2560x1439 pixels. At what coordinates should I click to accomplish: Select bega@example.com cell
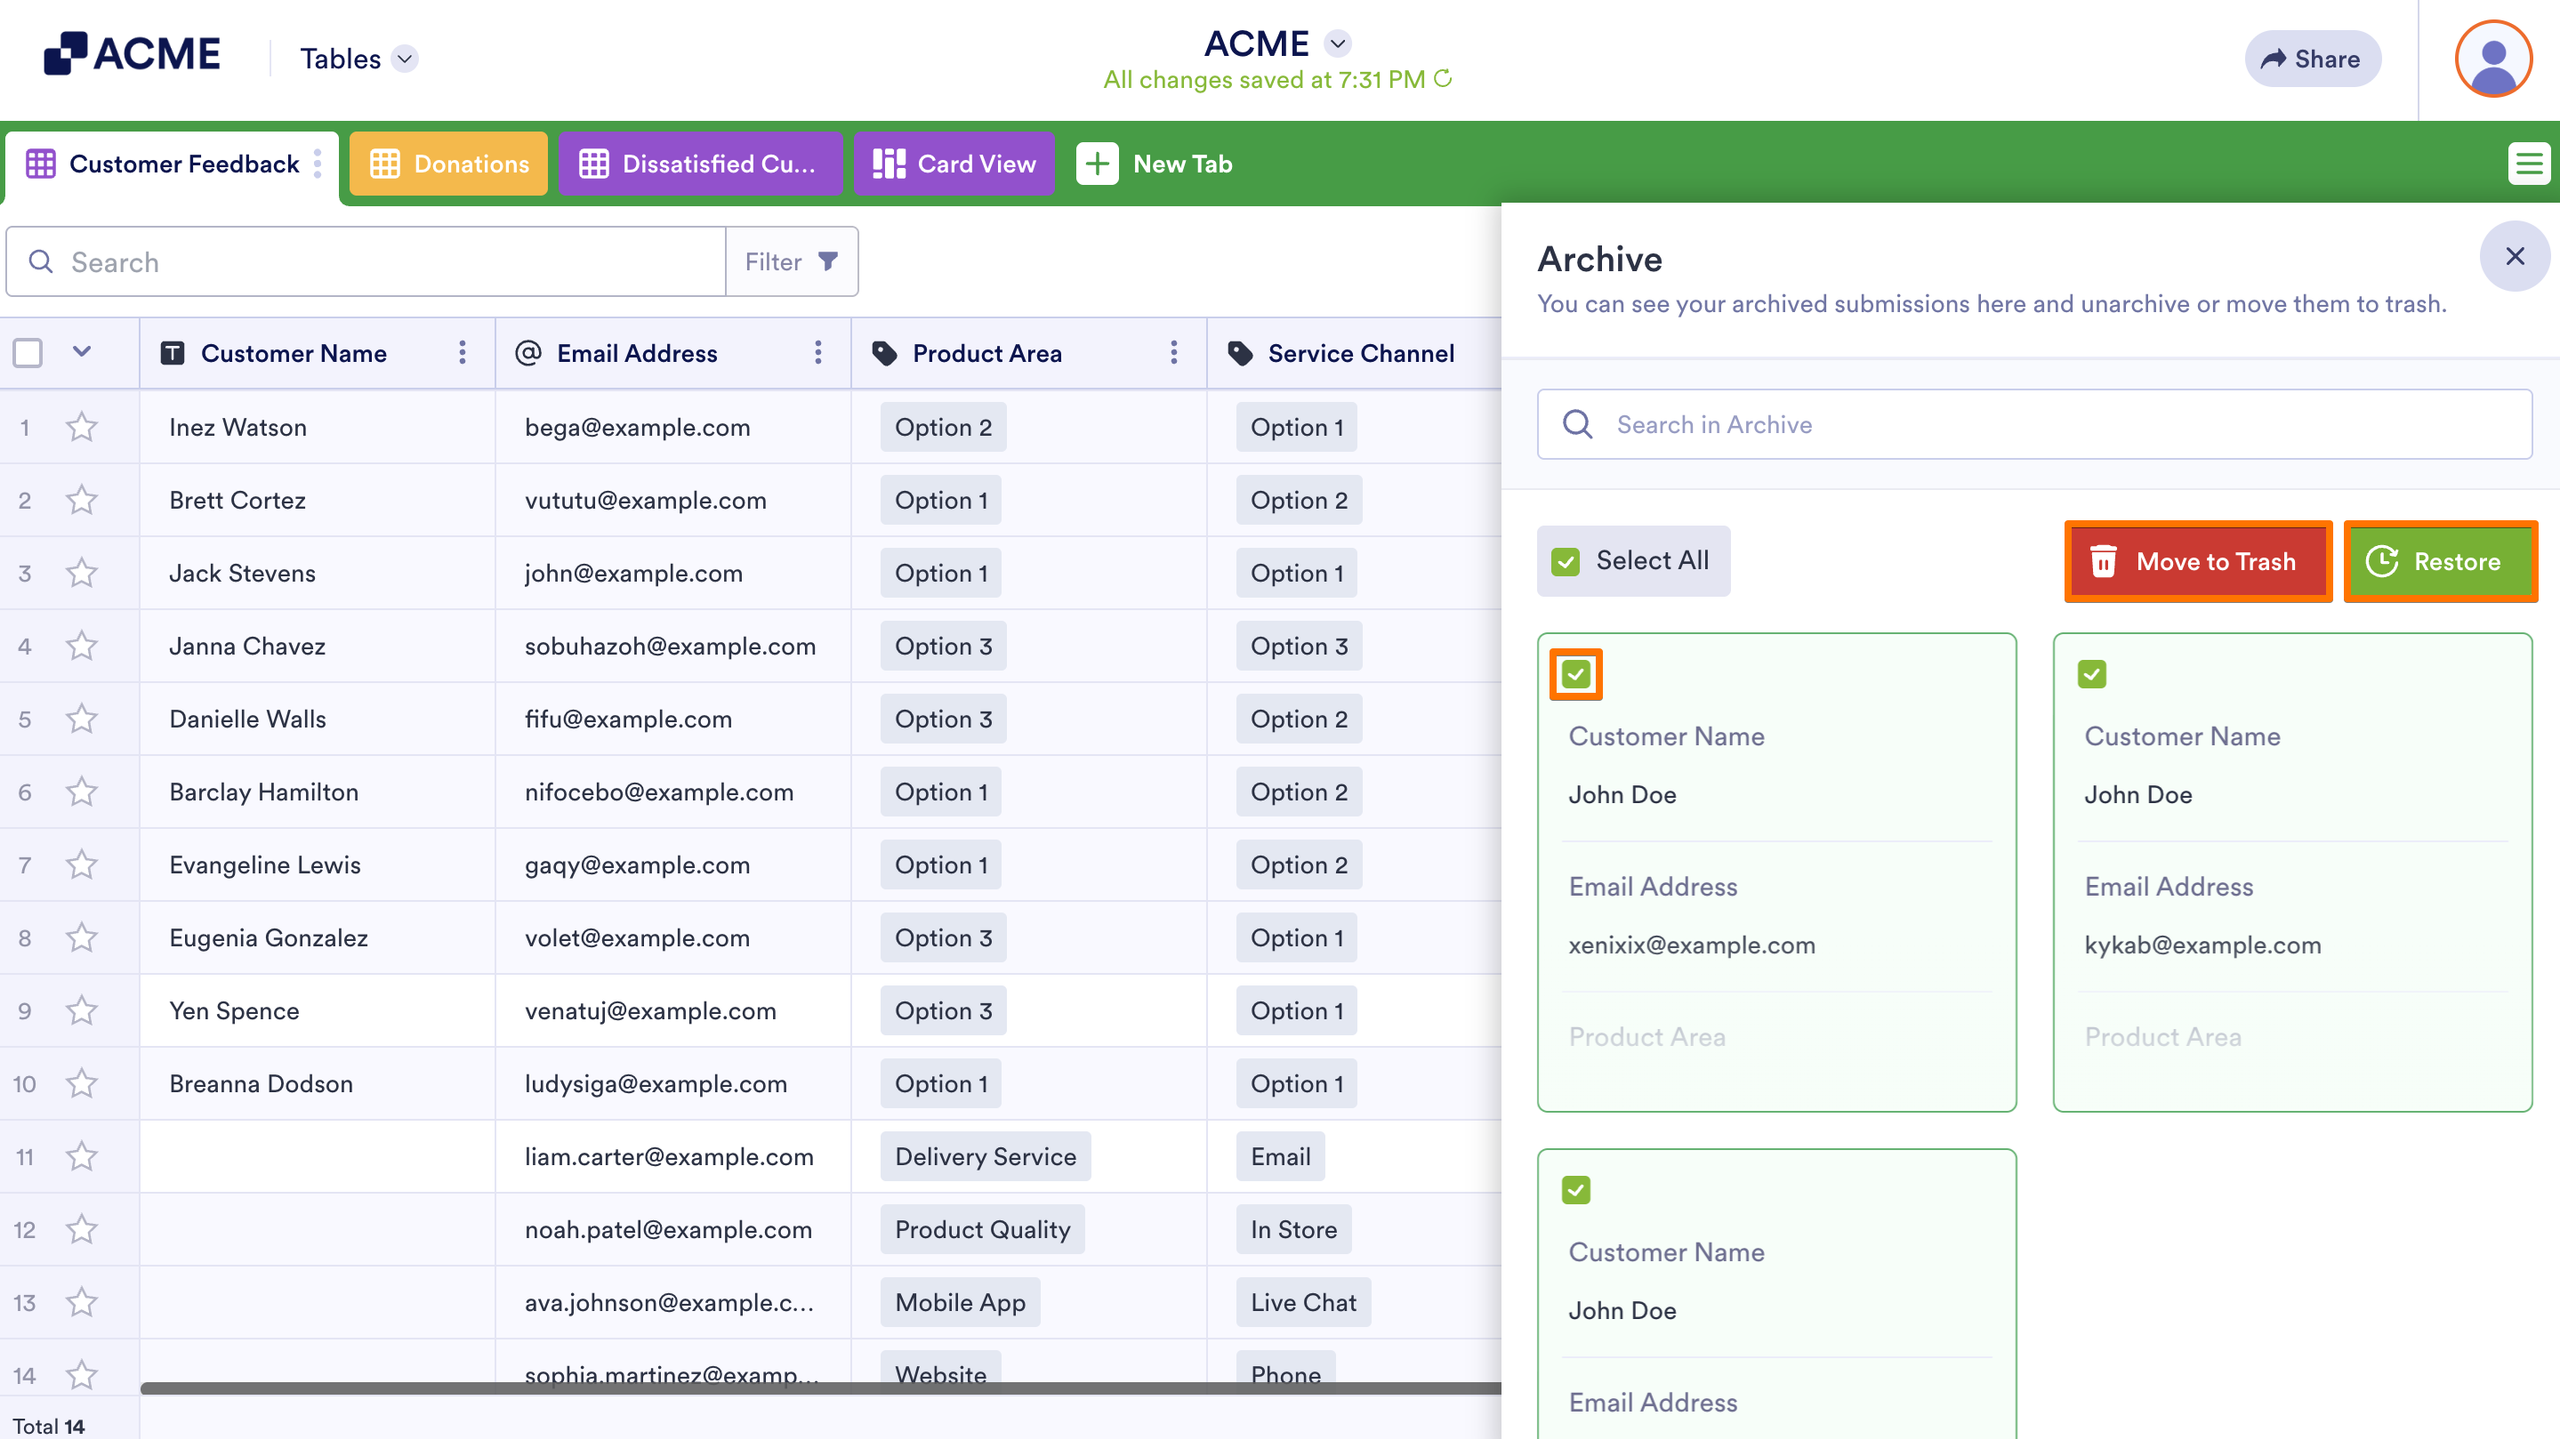pyautogui.click(x=673, y=427)
